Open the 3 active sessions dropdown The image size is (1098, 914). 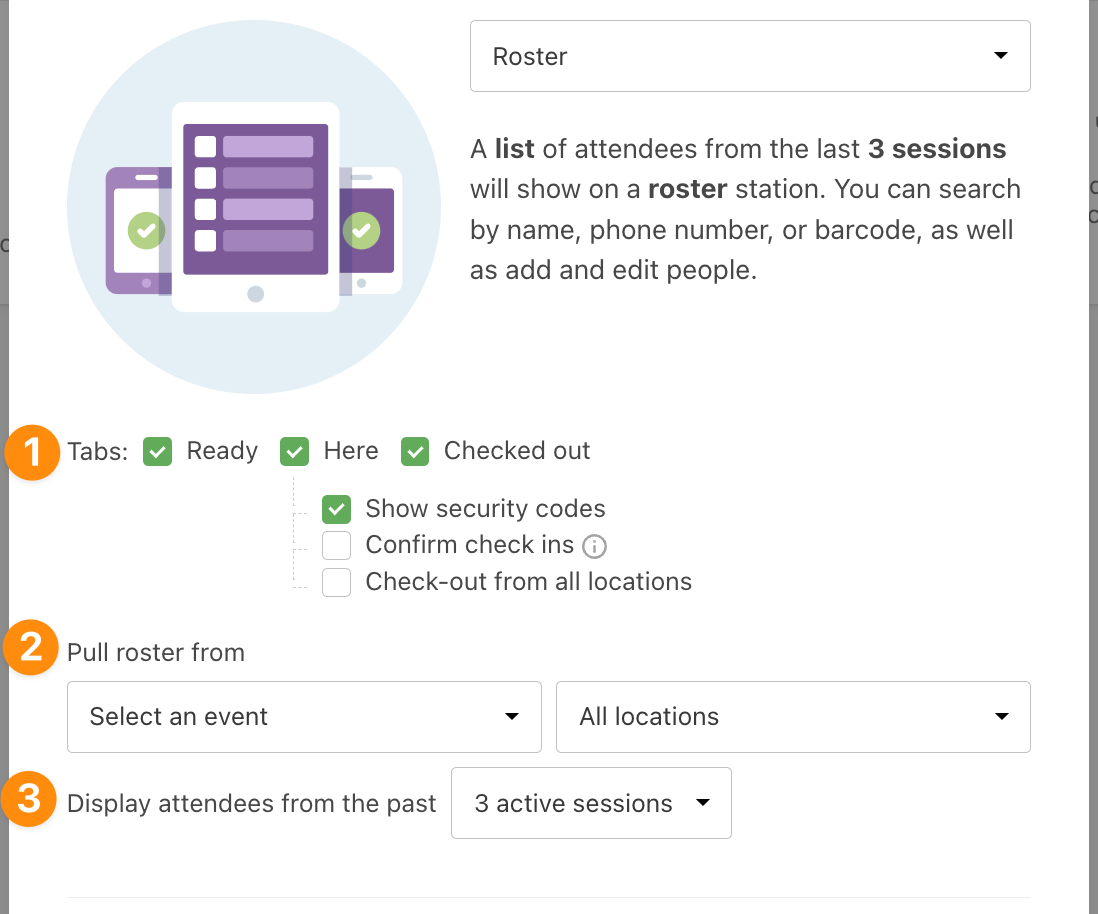(591, 803)
